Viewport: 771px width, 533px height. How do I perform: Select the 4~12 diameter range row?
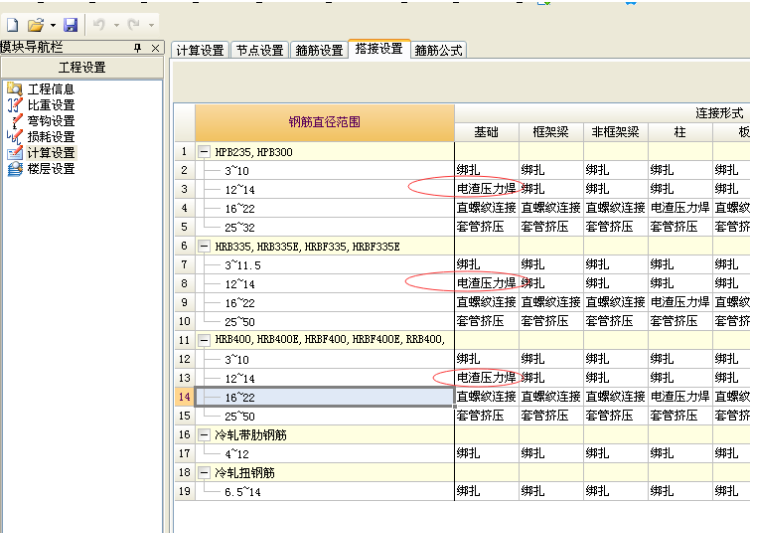tap(325, 453)
